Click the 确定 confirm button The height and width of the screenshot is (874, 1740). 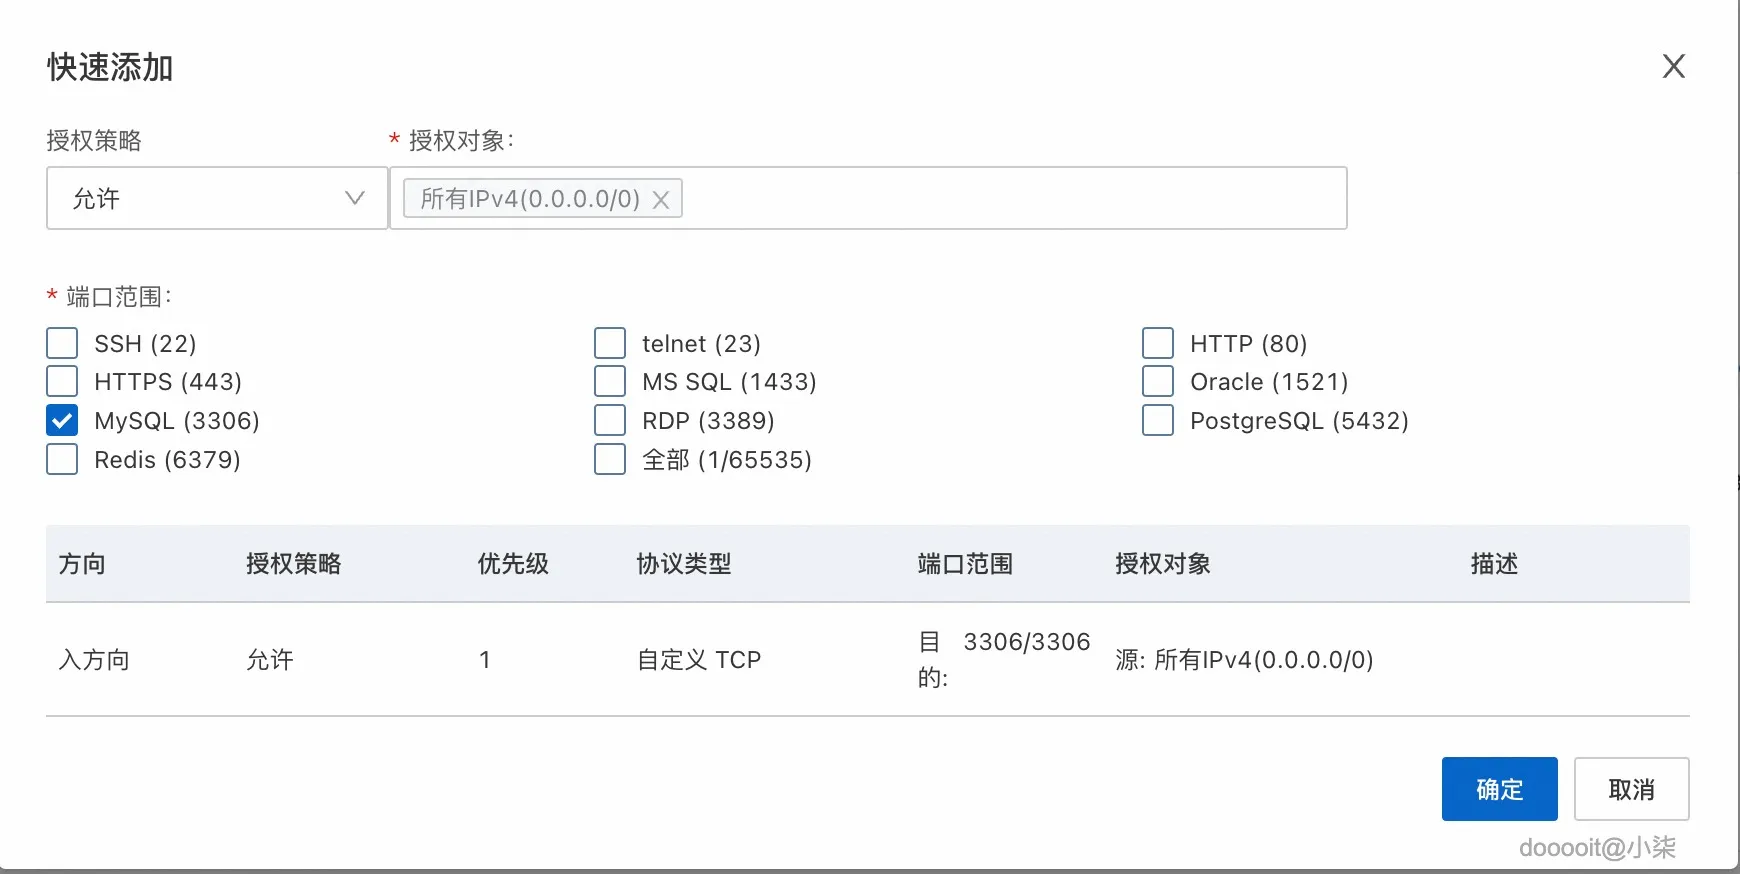pos(1498,789)
